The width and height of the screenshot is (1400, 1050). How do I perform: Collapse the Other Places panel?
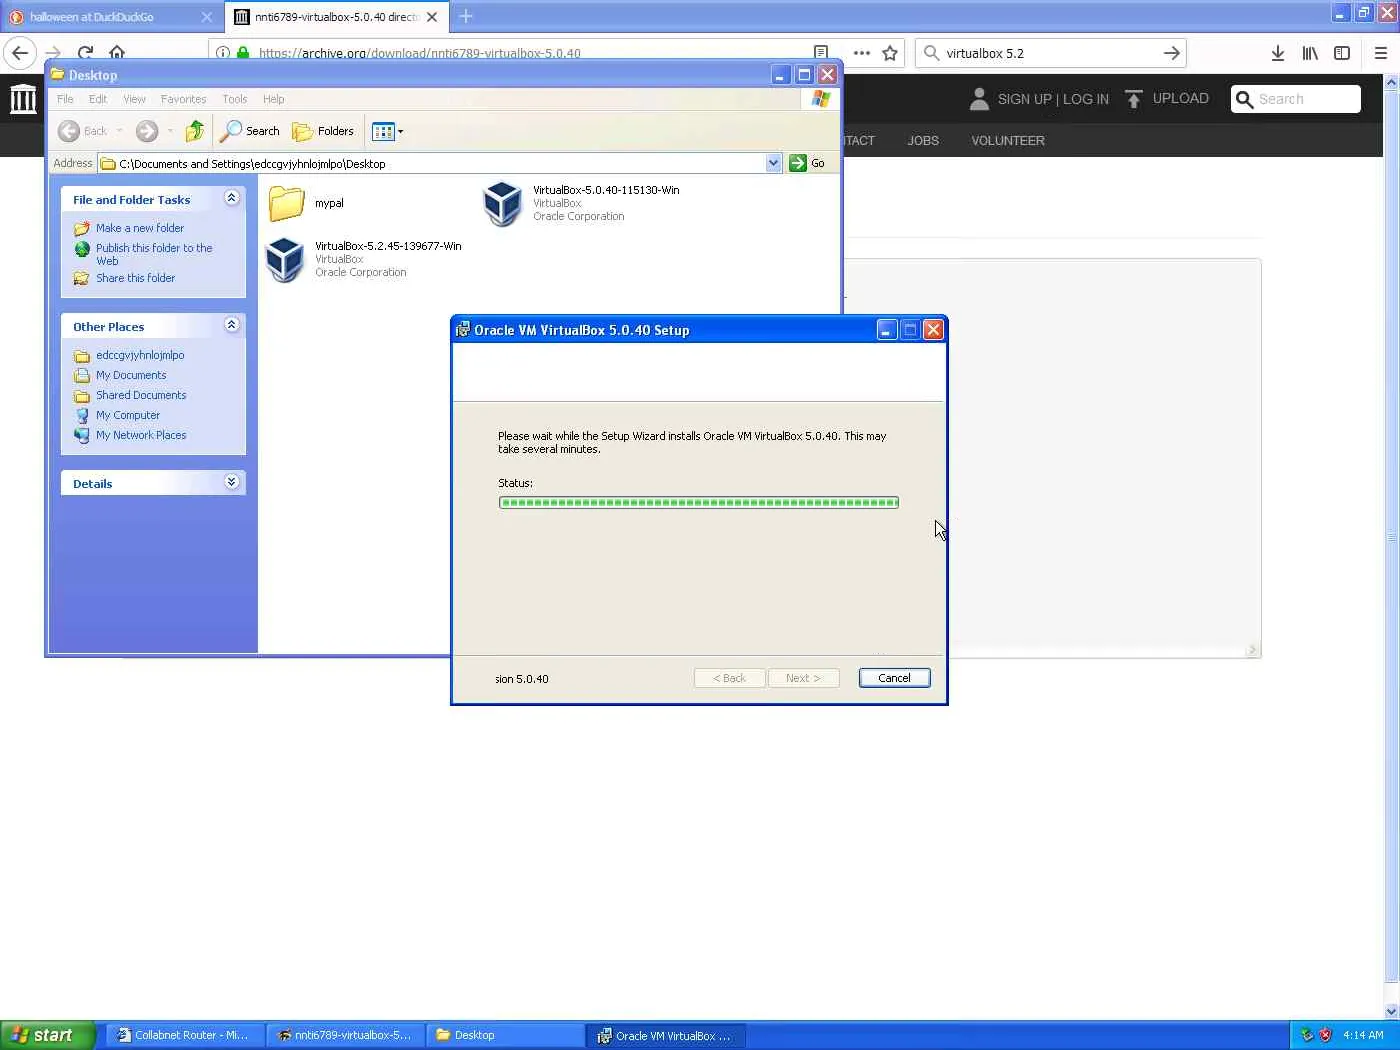pyautogui.click(x=232, y=325)
